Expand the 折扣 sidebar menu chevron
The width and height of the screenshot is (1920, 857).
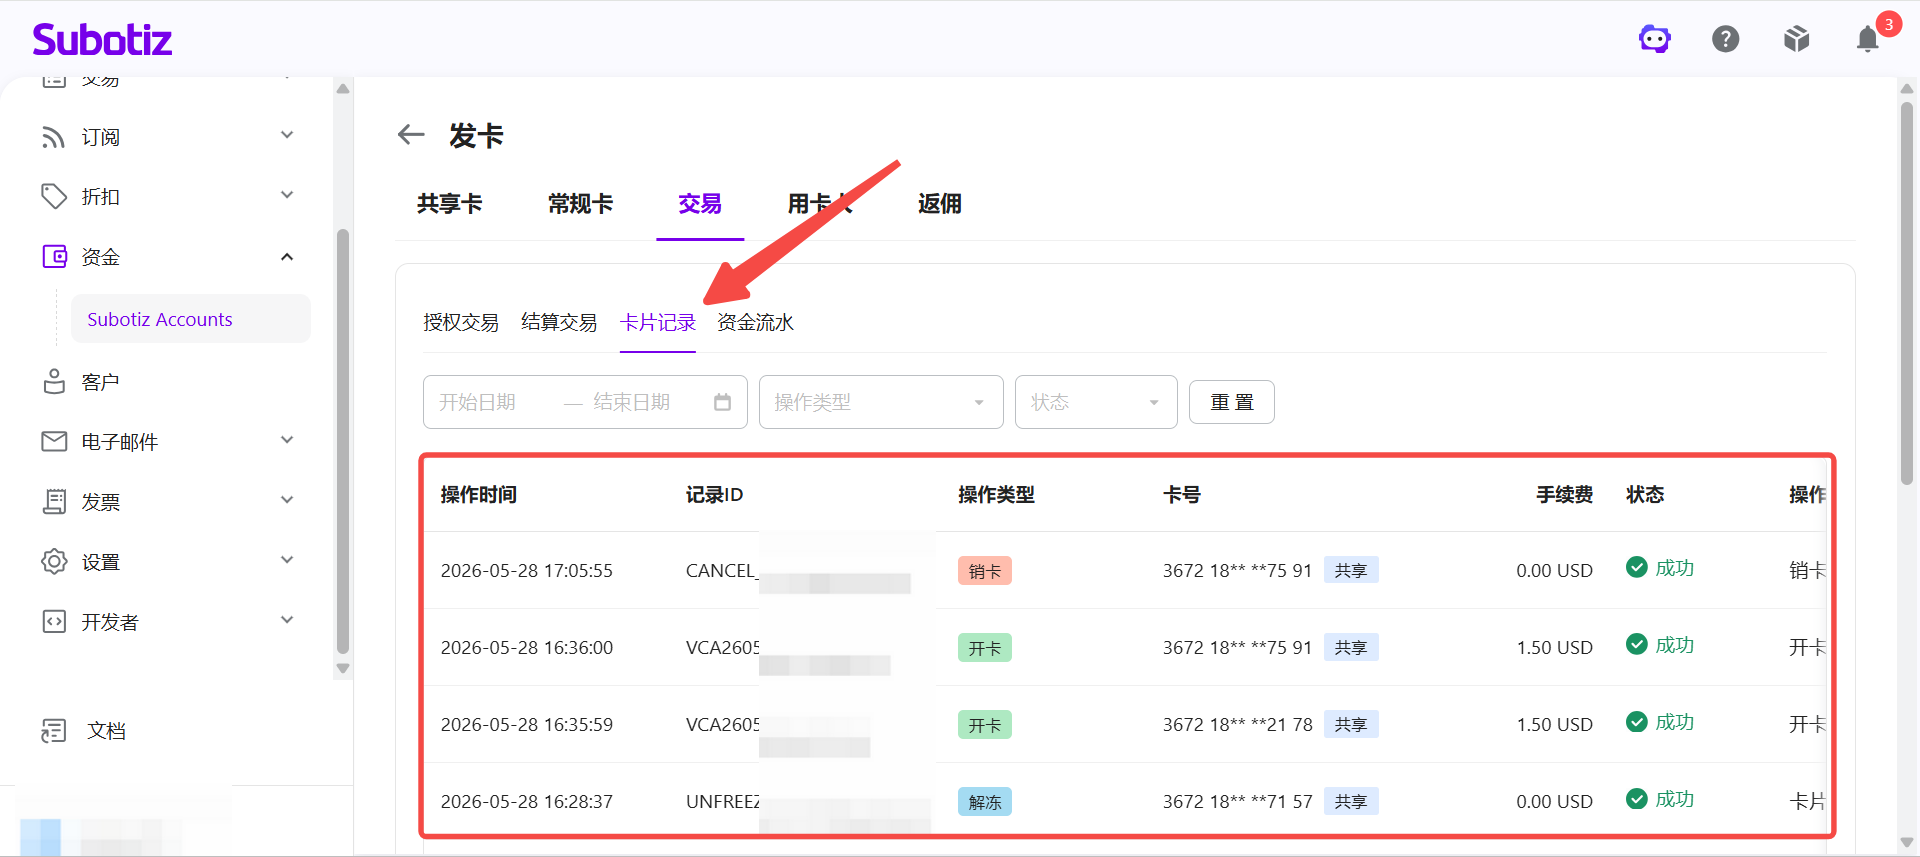[287, 195]
